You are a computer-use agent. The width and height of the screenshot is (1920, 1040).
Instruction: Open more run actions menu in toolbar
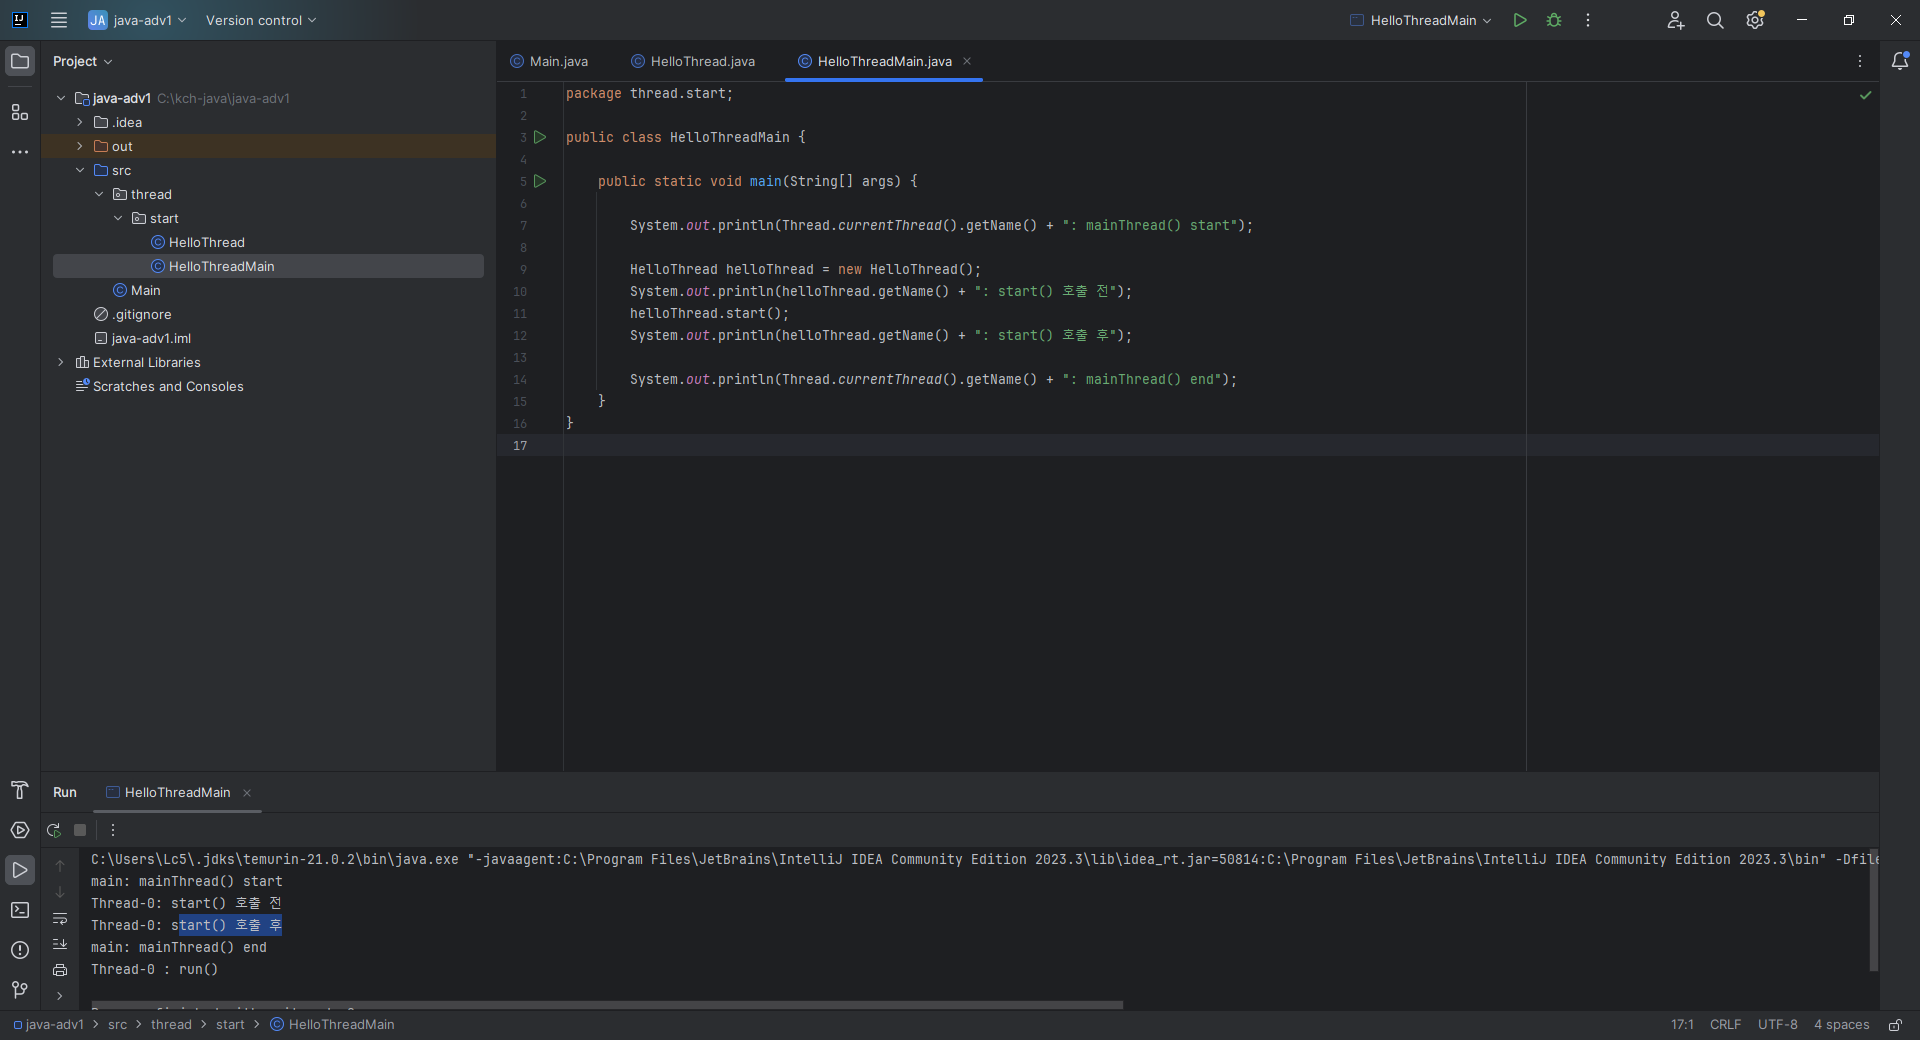pyautogui.click(x=1588, y=20)
